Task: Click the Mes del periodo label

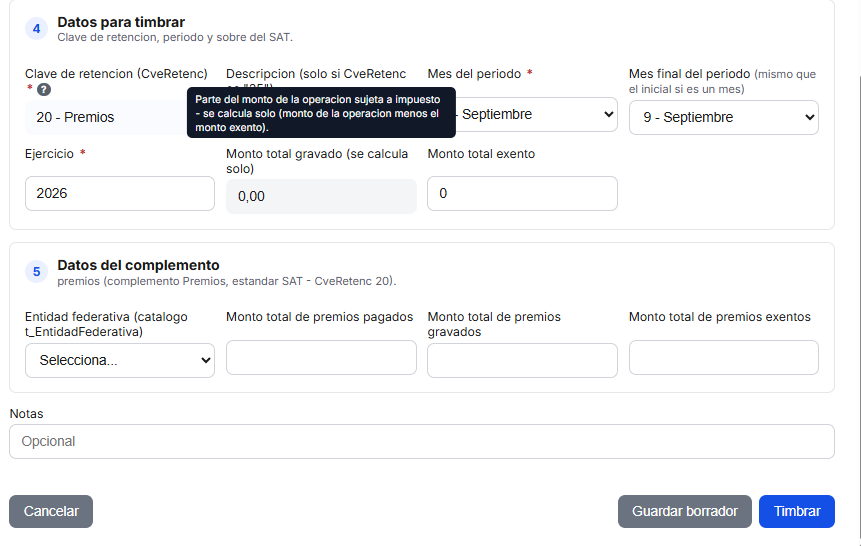Action: 474,74
